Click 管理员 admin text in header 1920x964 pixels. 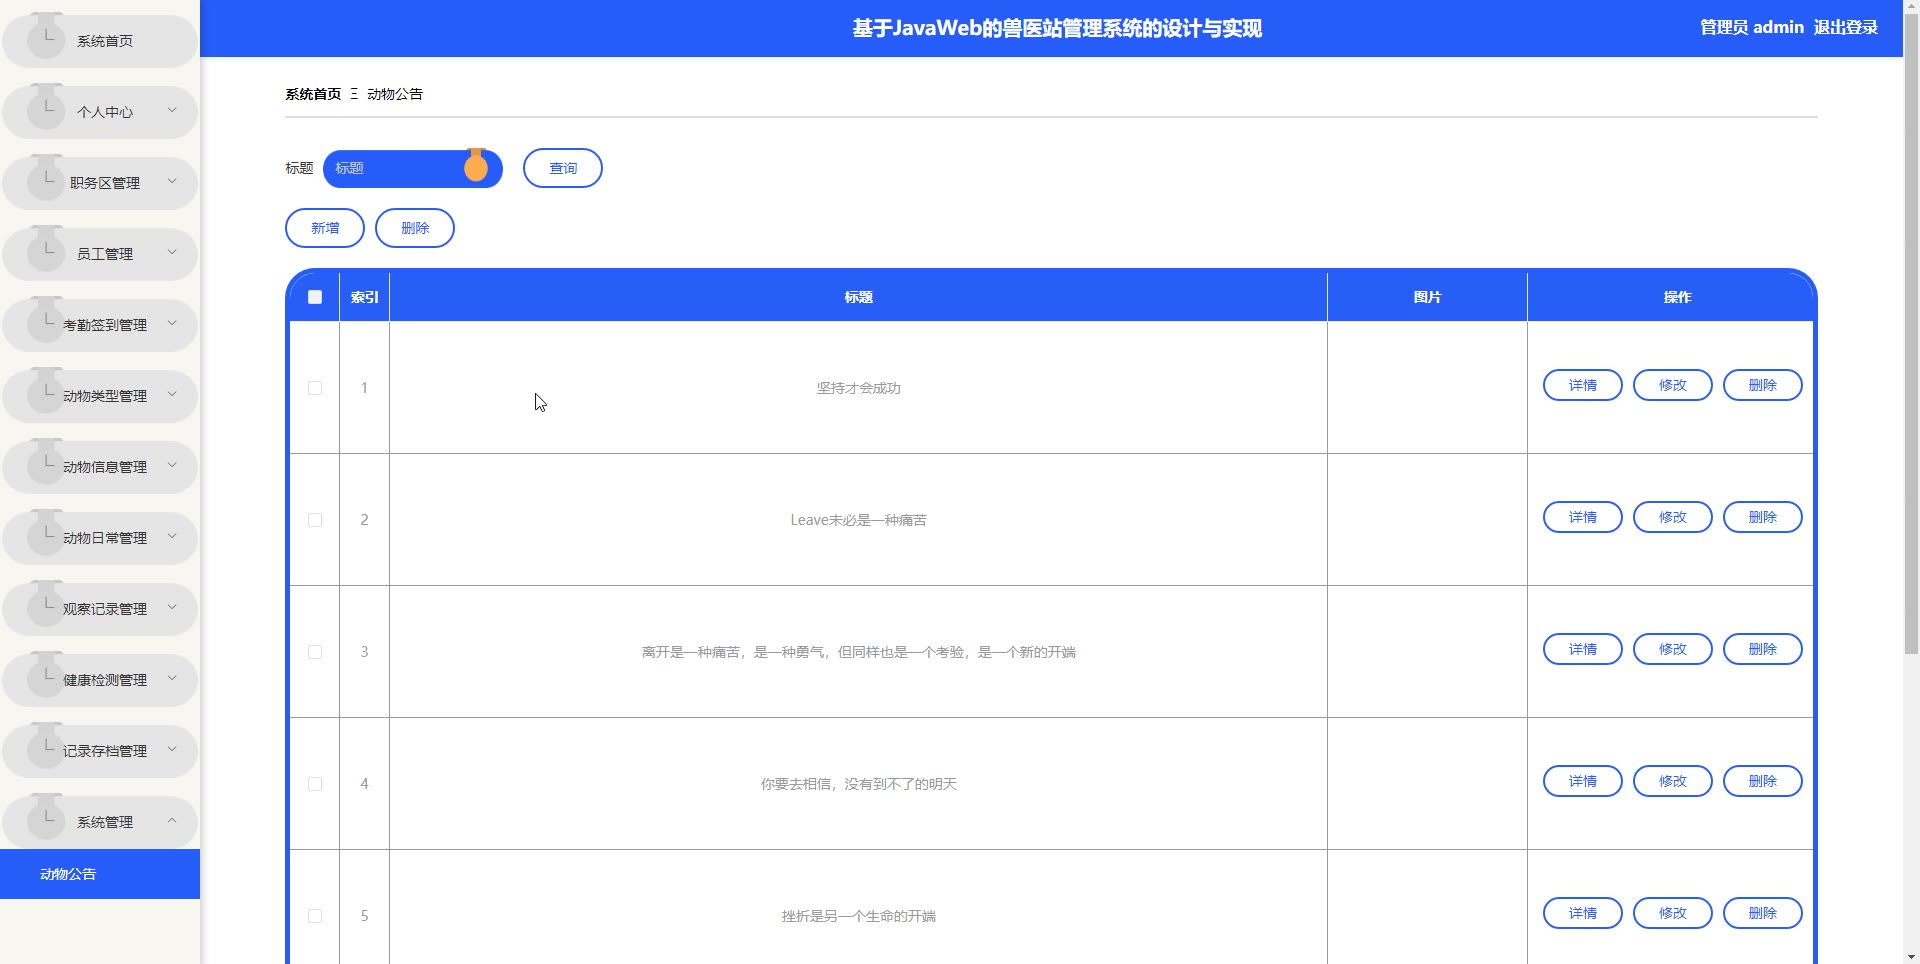[x=1752, y=27]
